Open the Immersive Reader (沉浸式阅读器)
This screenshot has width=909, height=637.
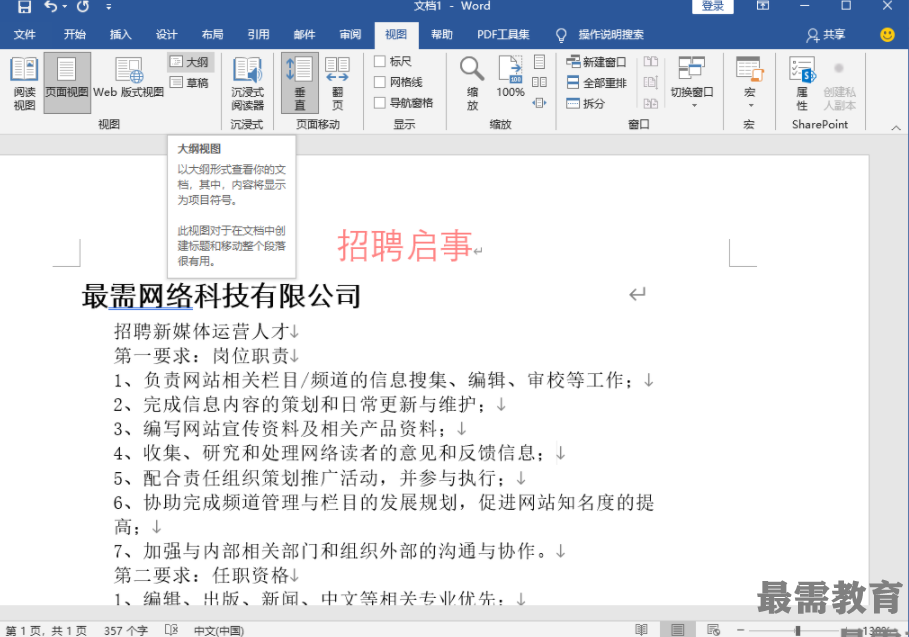248,83
